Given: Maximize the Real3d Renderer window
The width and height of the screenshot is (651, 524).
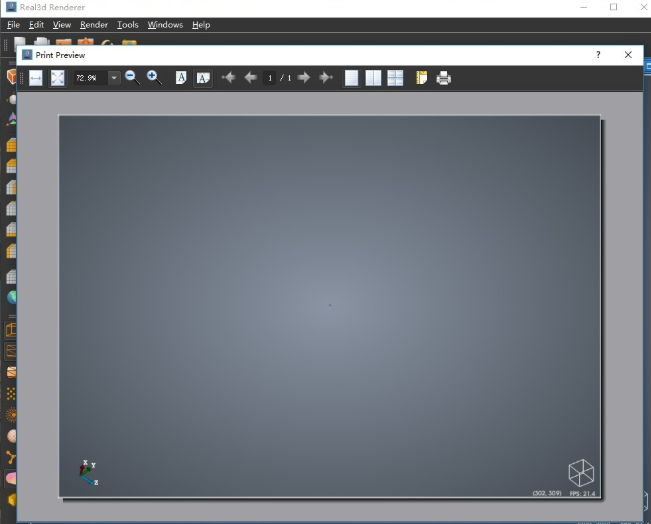Looking at the screenshot, I should pos(613,7).
